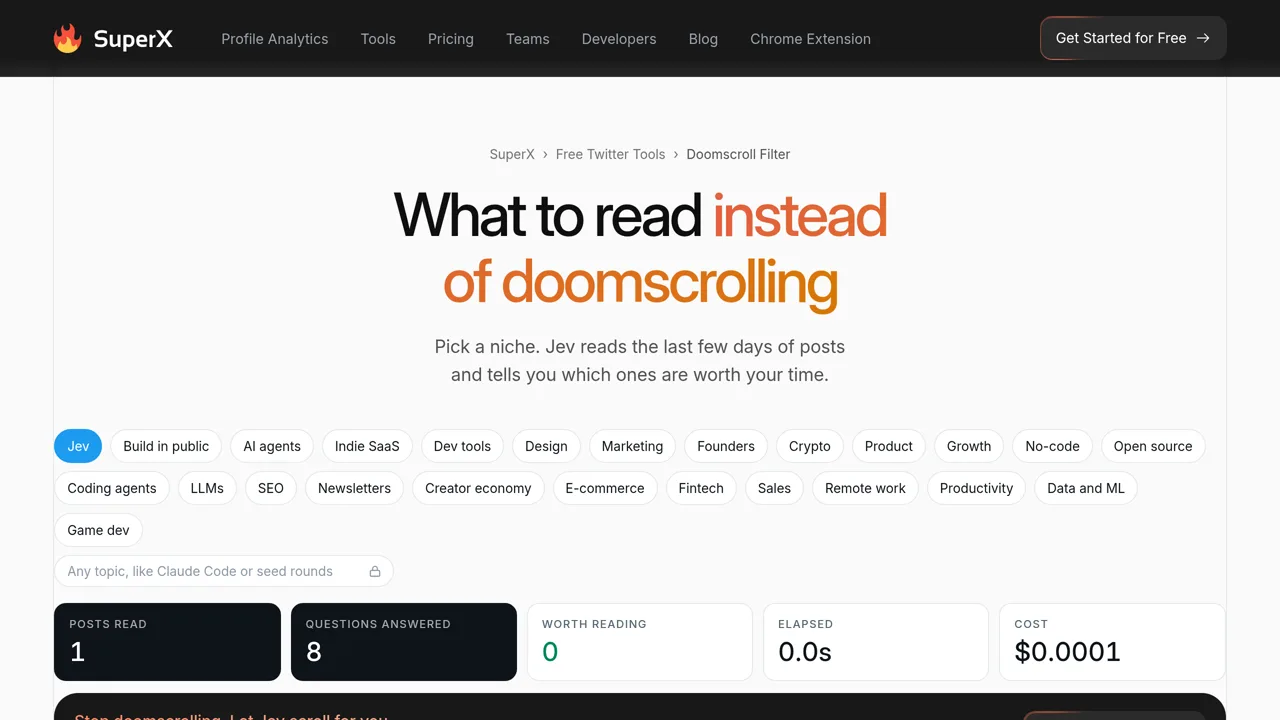Select the Jev niche chip
1280x720 pixels.
click(78, 446)
